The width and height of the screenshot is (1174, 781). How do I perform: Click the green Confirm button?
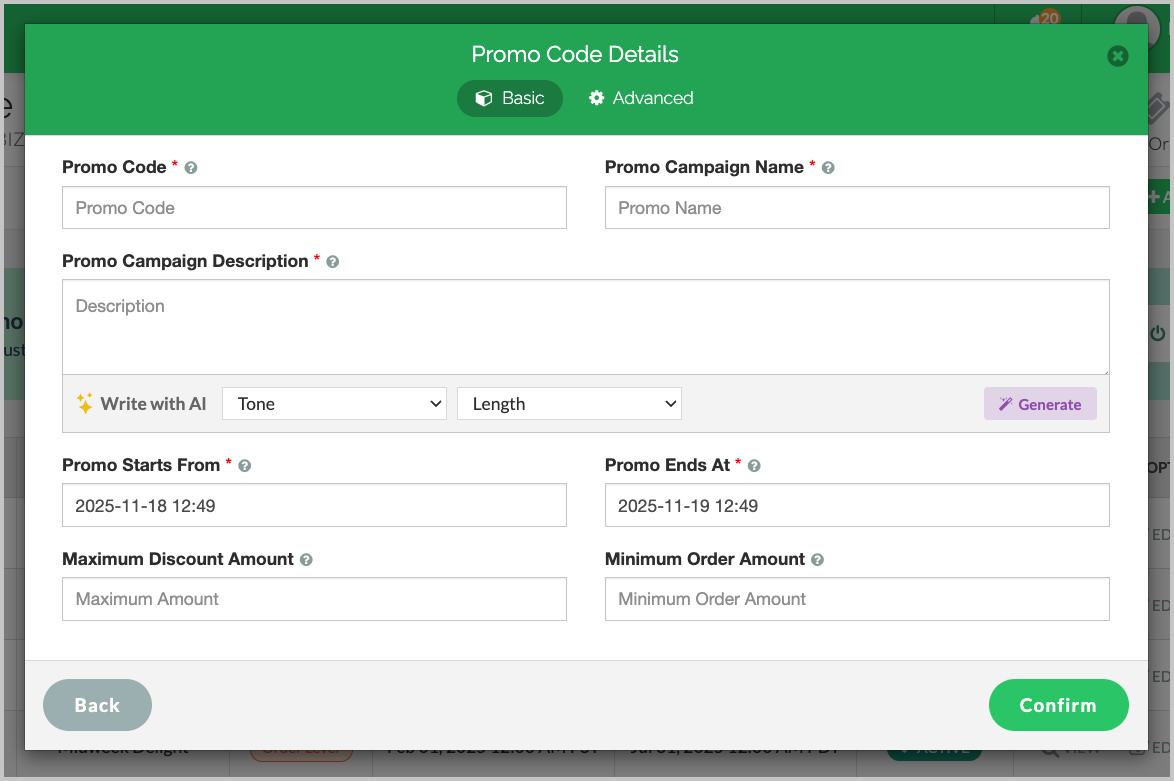(x=1058, y=705)
